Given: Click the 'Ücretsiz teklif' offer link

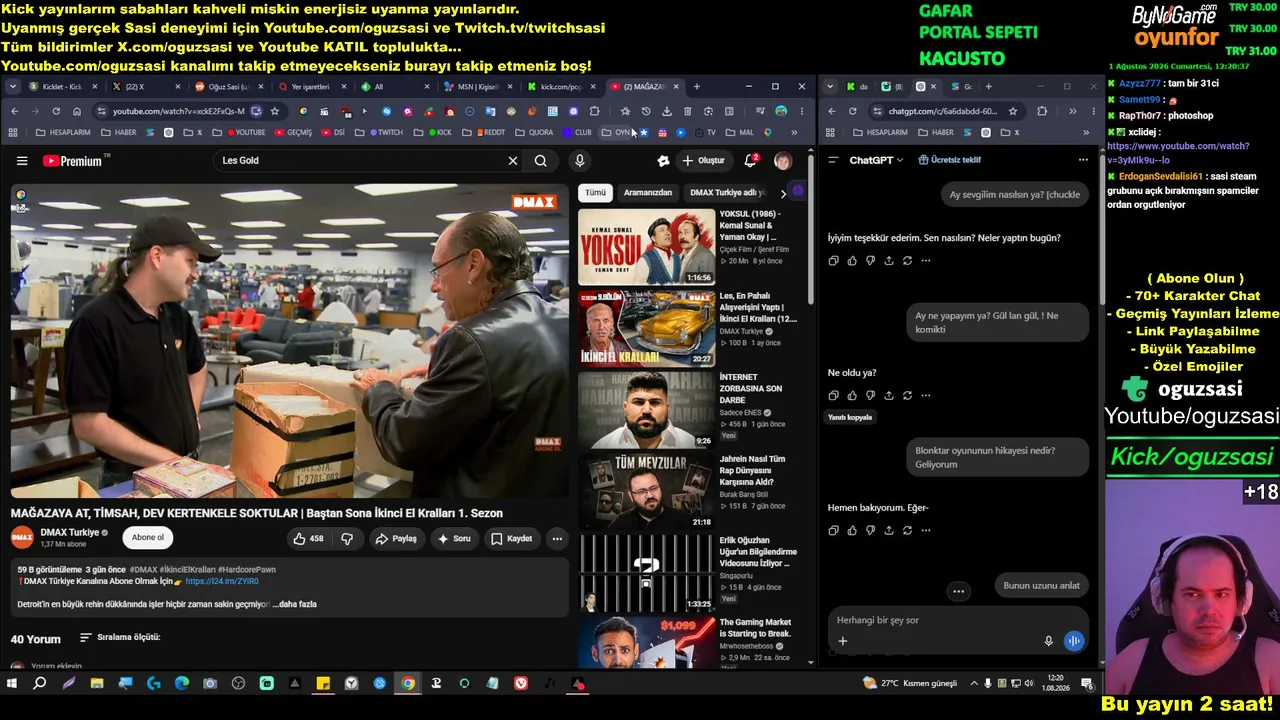Looking at the screenshot, I should click(x=950, y=160).
